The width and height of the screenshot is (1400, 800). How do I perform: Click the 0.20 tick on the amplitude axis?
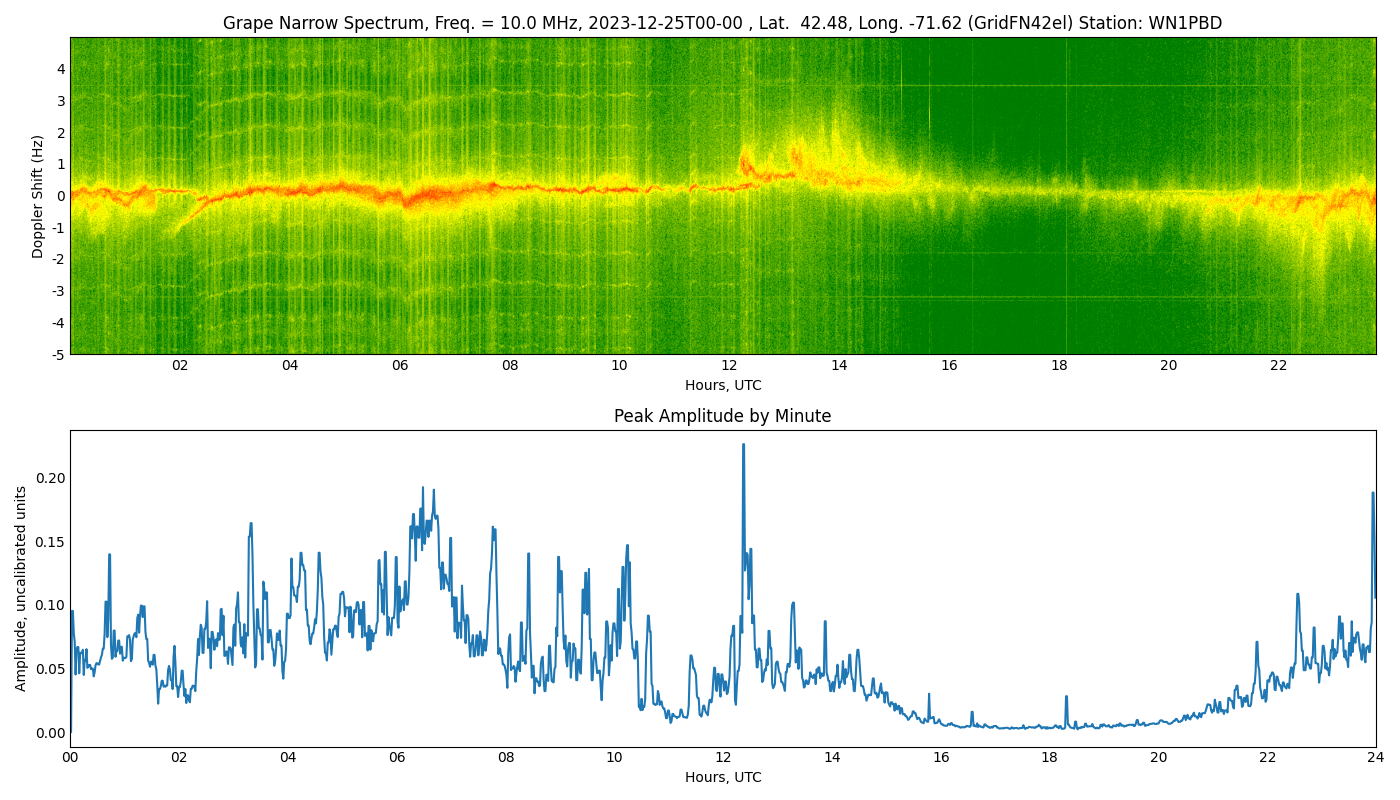click(50, 478)
